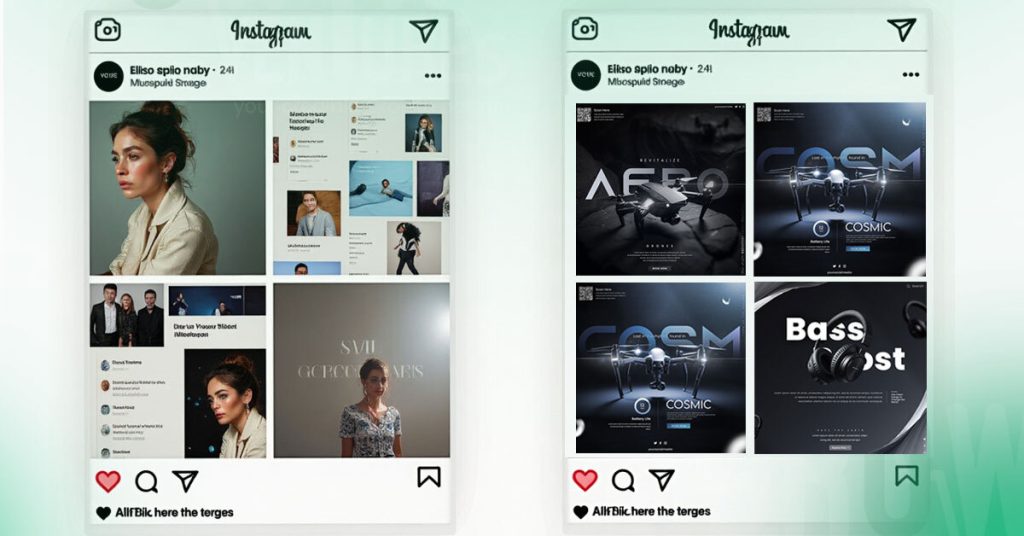Tap the Instagram logo in left header
This screenshot has height=536, width=1024.
click(270, 31)
